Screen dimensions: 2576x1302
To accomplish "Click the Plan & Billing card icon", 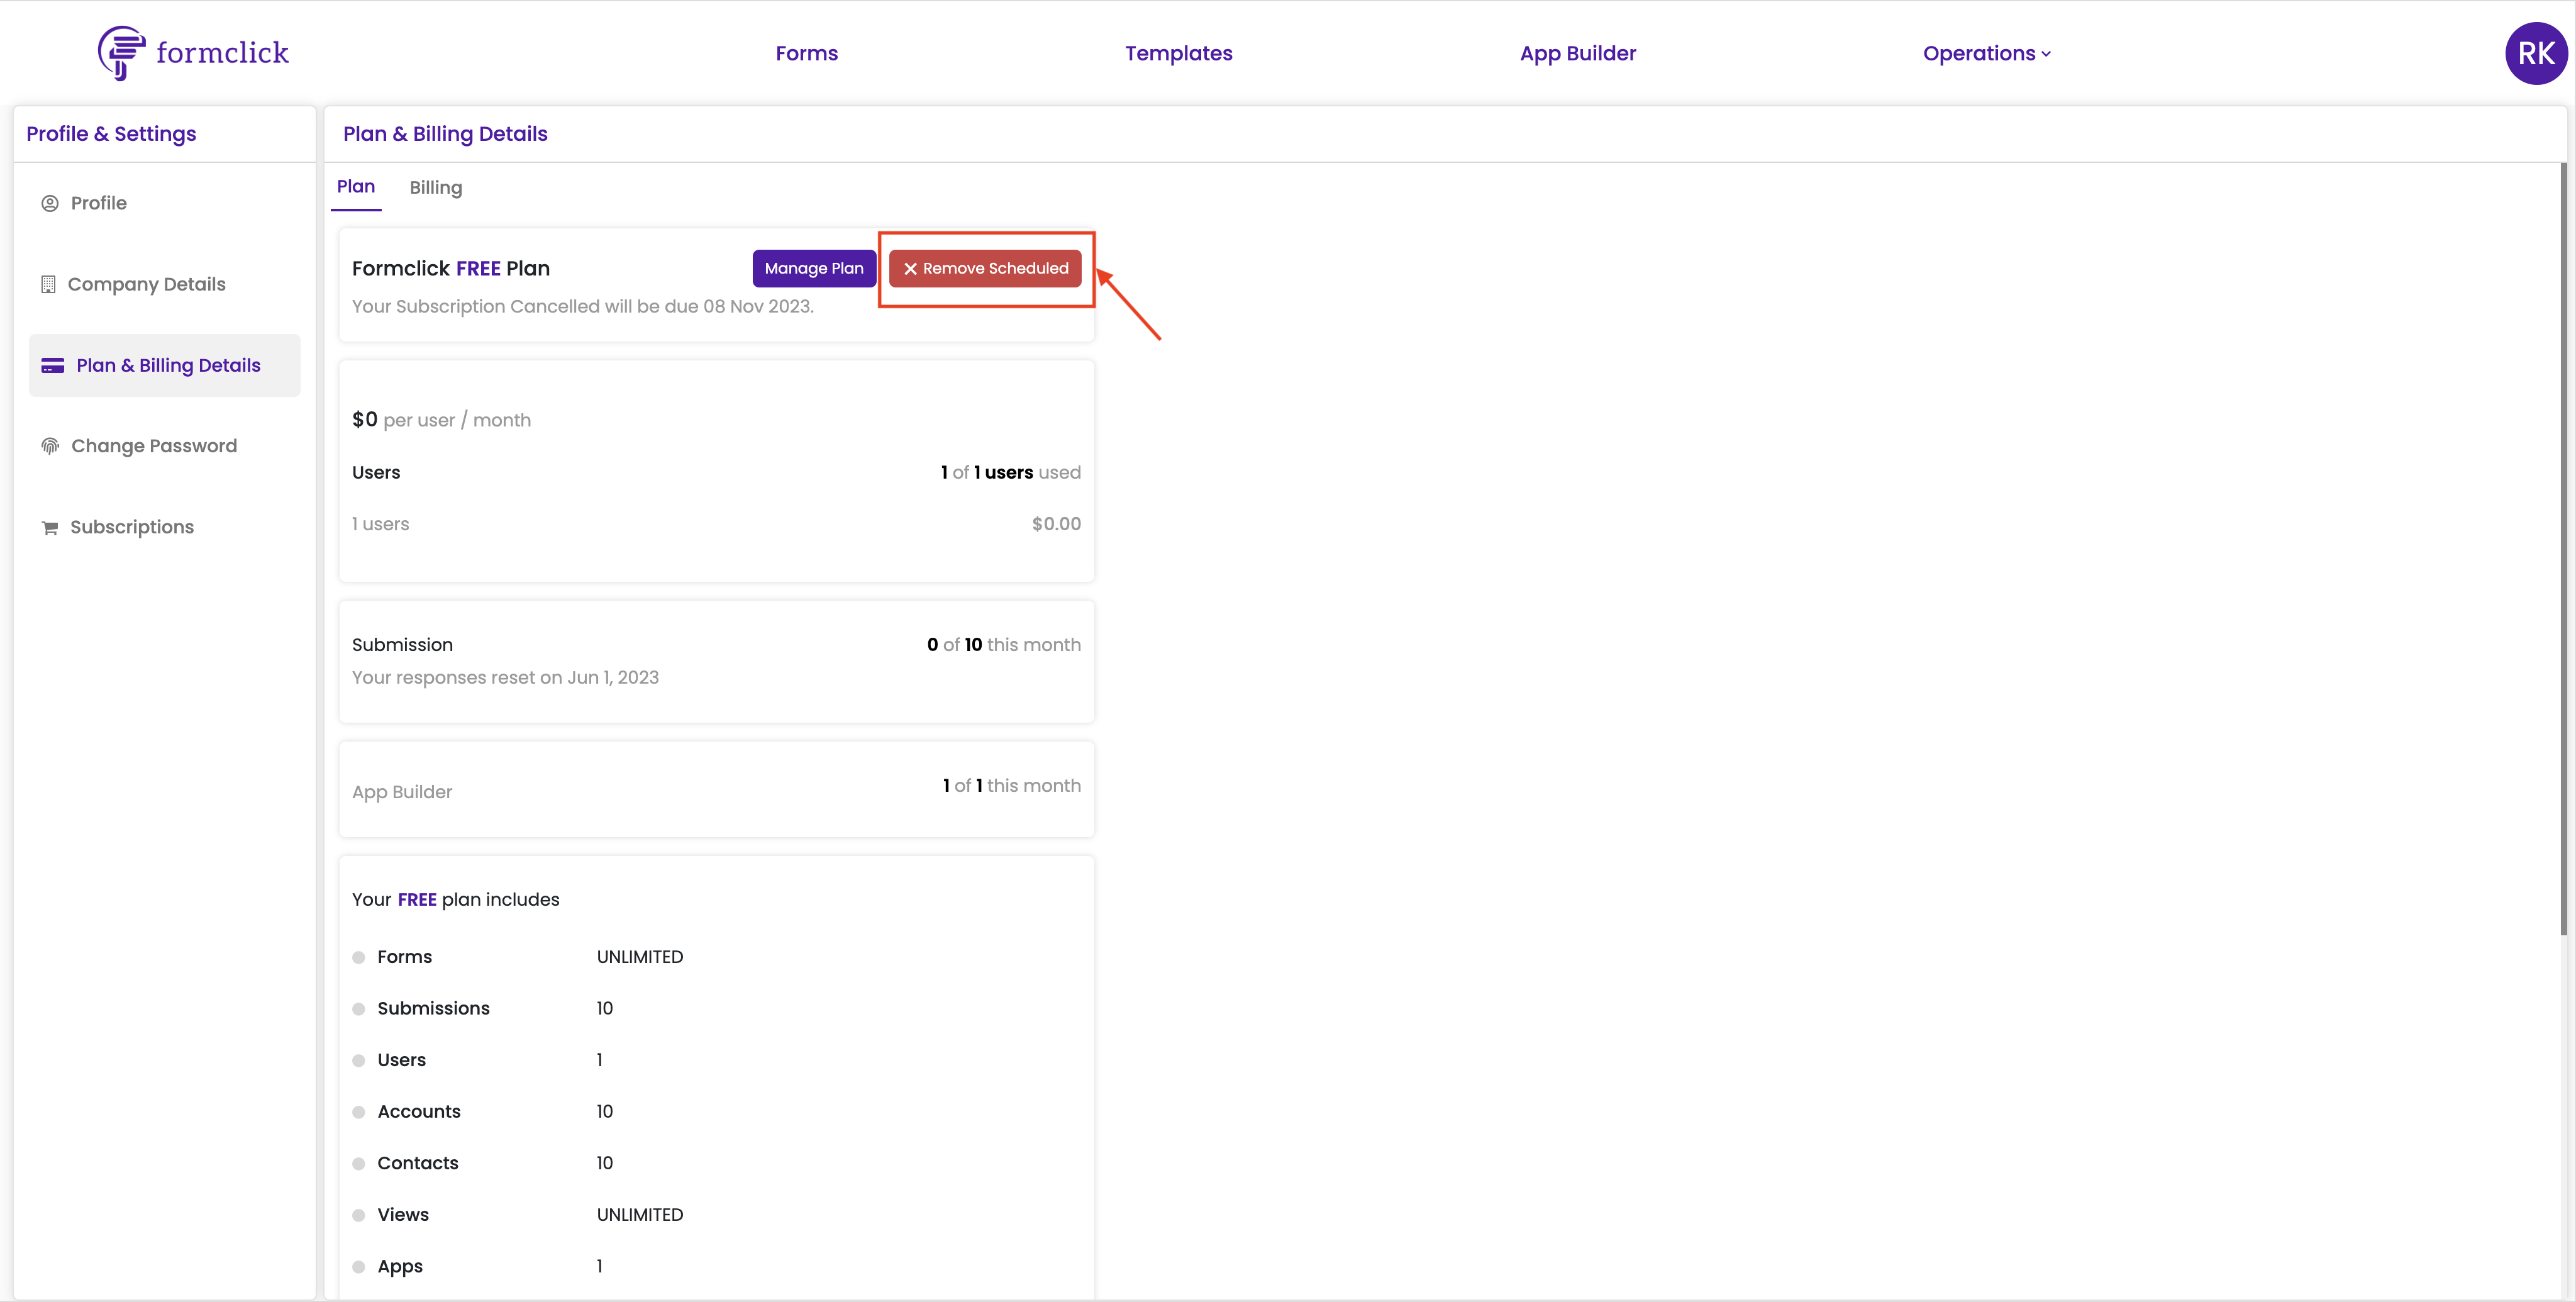I will (53, 365).
